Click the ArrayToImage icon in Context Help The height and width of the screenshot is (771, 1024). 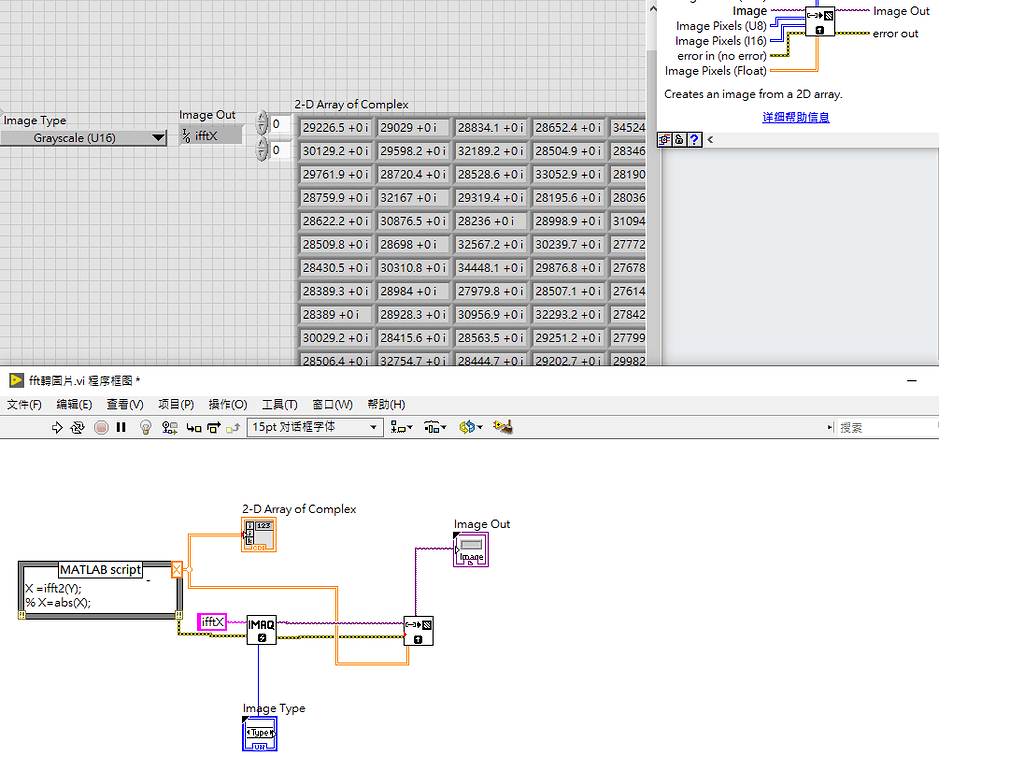point(820,22)
